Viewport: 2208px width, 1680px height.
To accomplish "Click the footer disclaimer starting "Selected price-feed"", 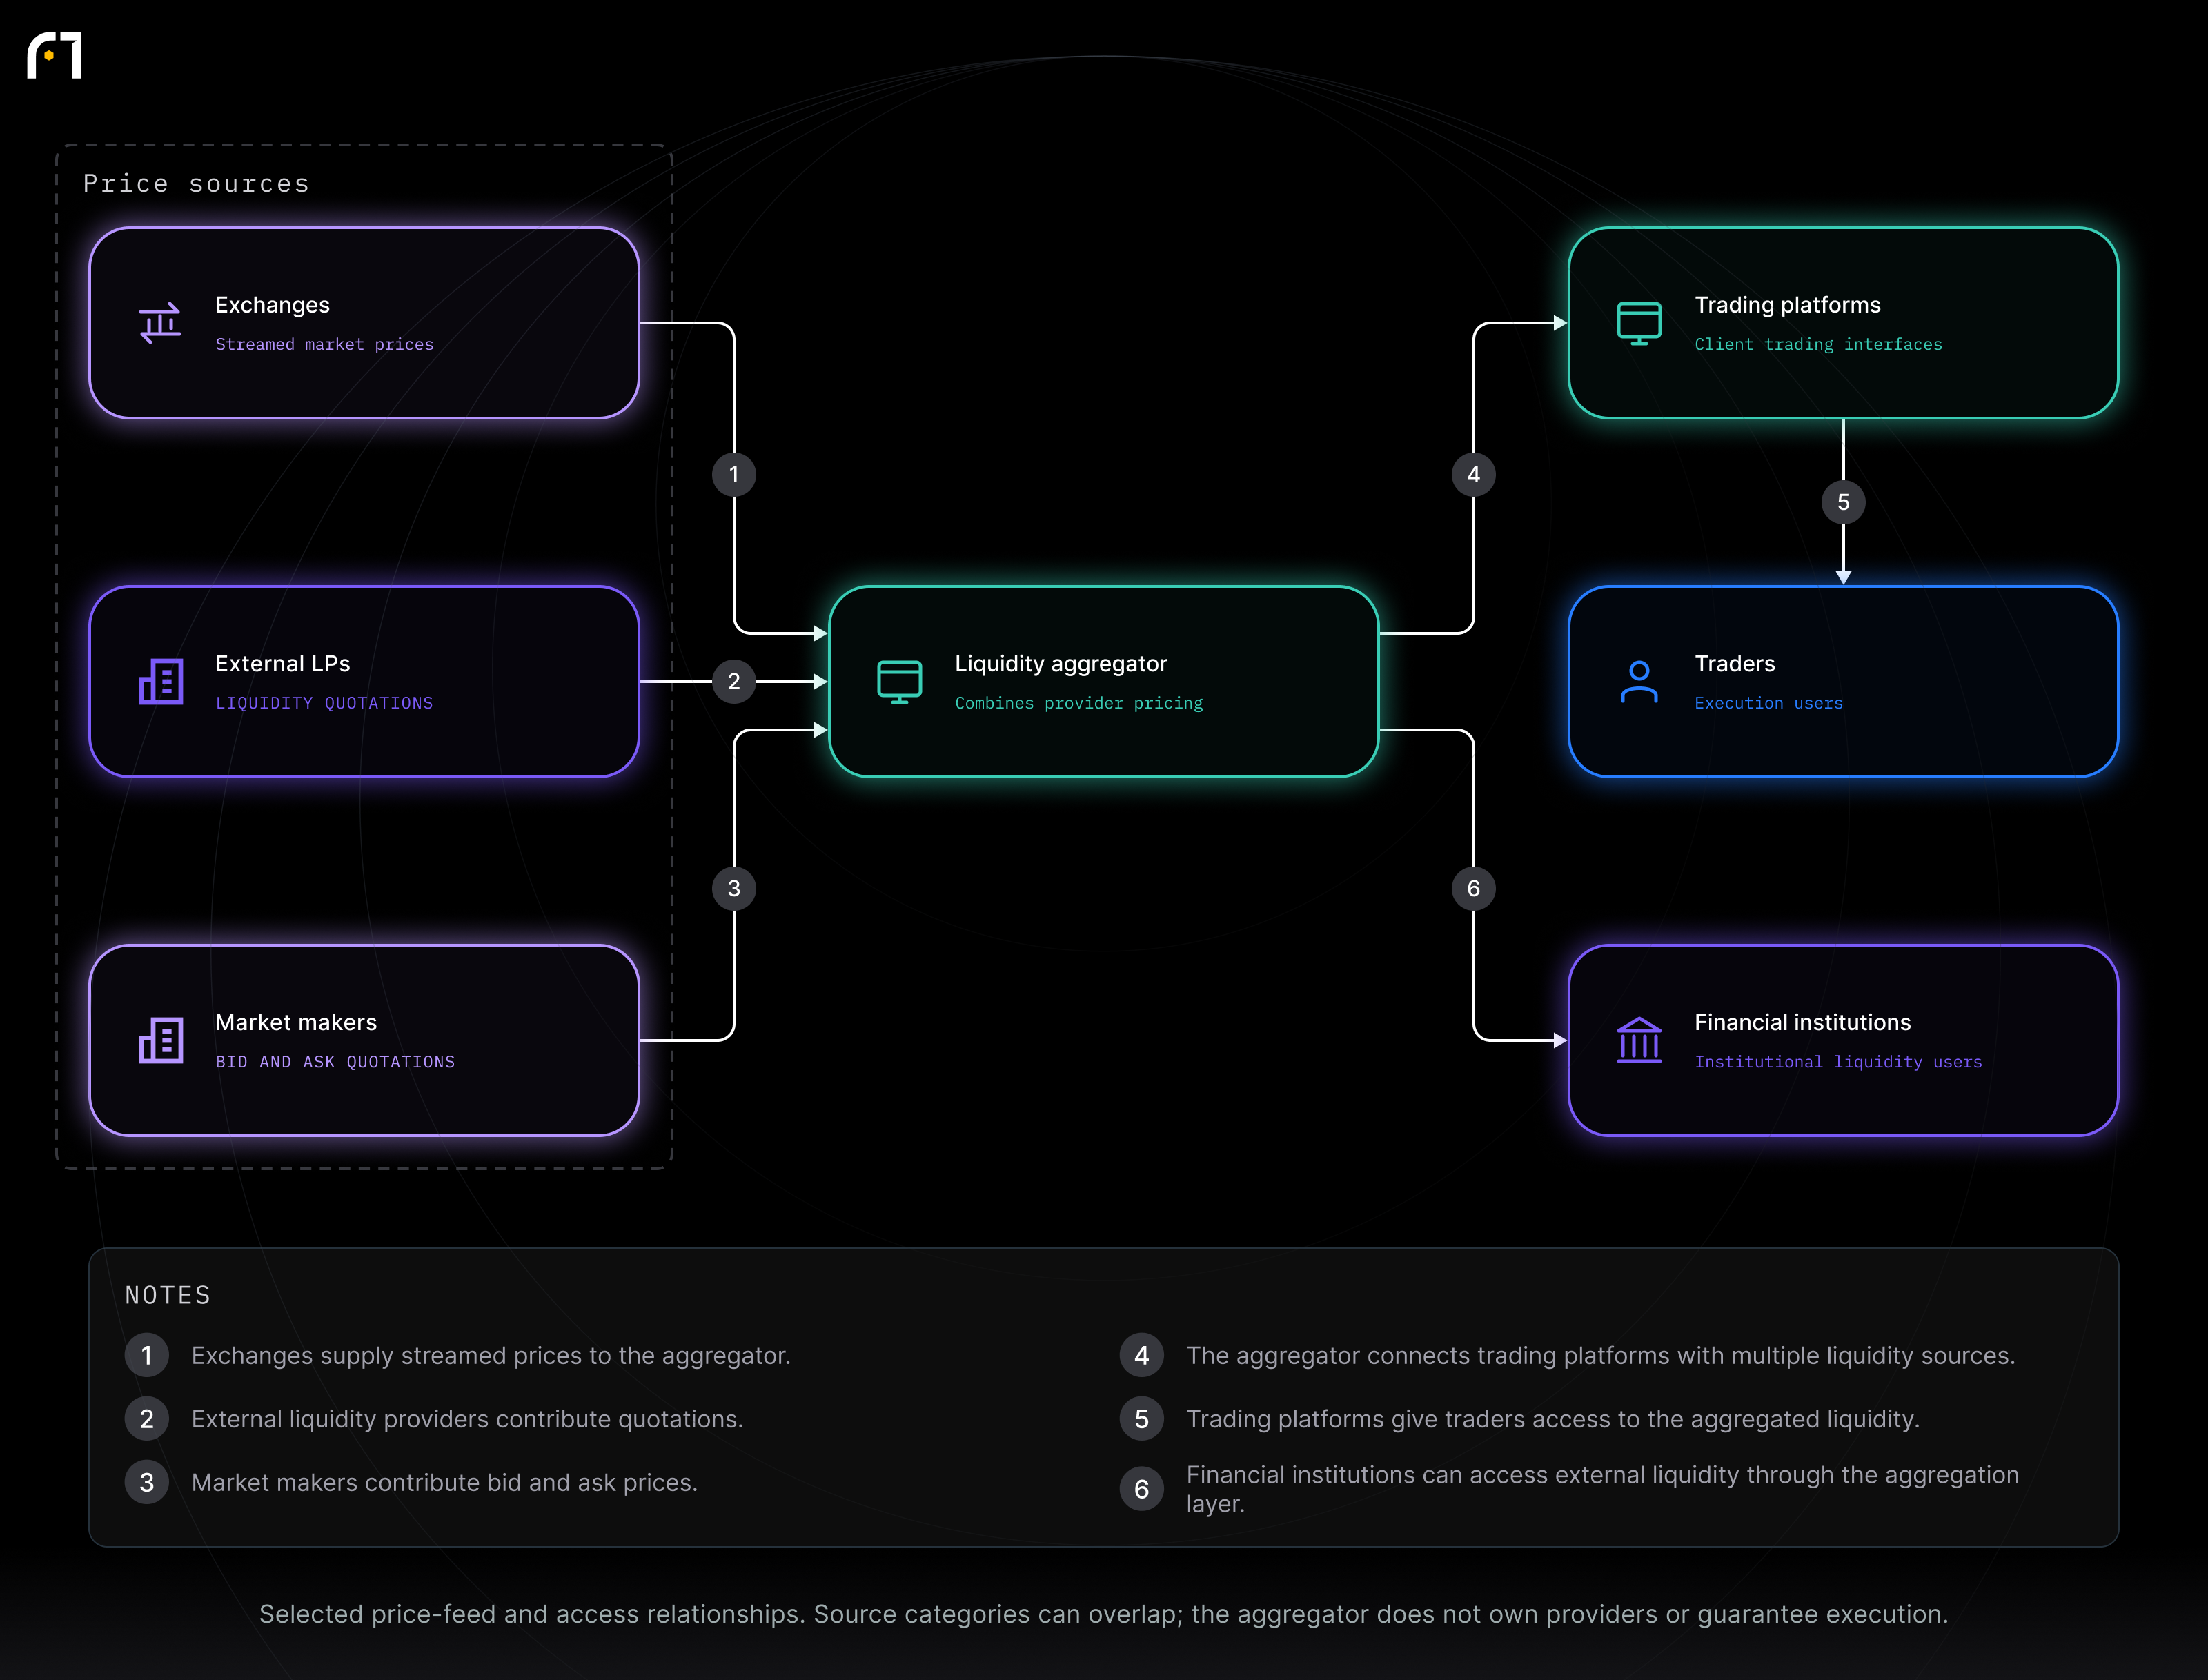I will (1103, 1614).
